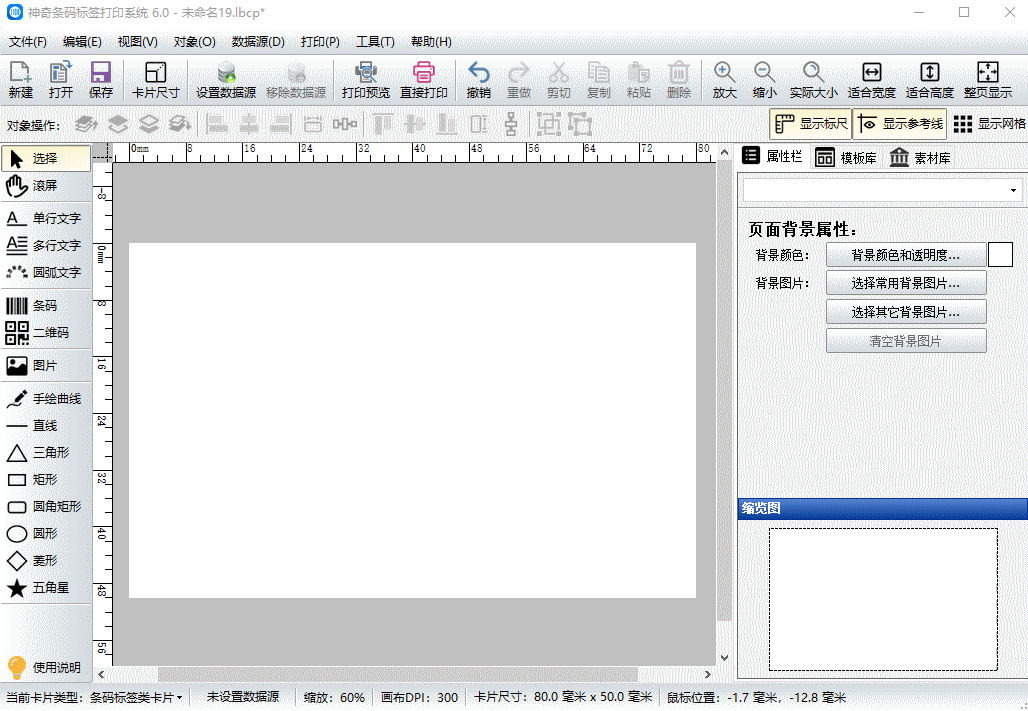Choose the 多行文字 text tool
Image resolution: width=1028 pixels, height=711 pixels.
coord(46,245)
